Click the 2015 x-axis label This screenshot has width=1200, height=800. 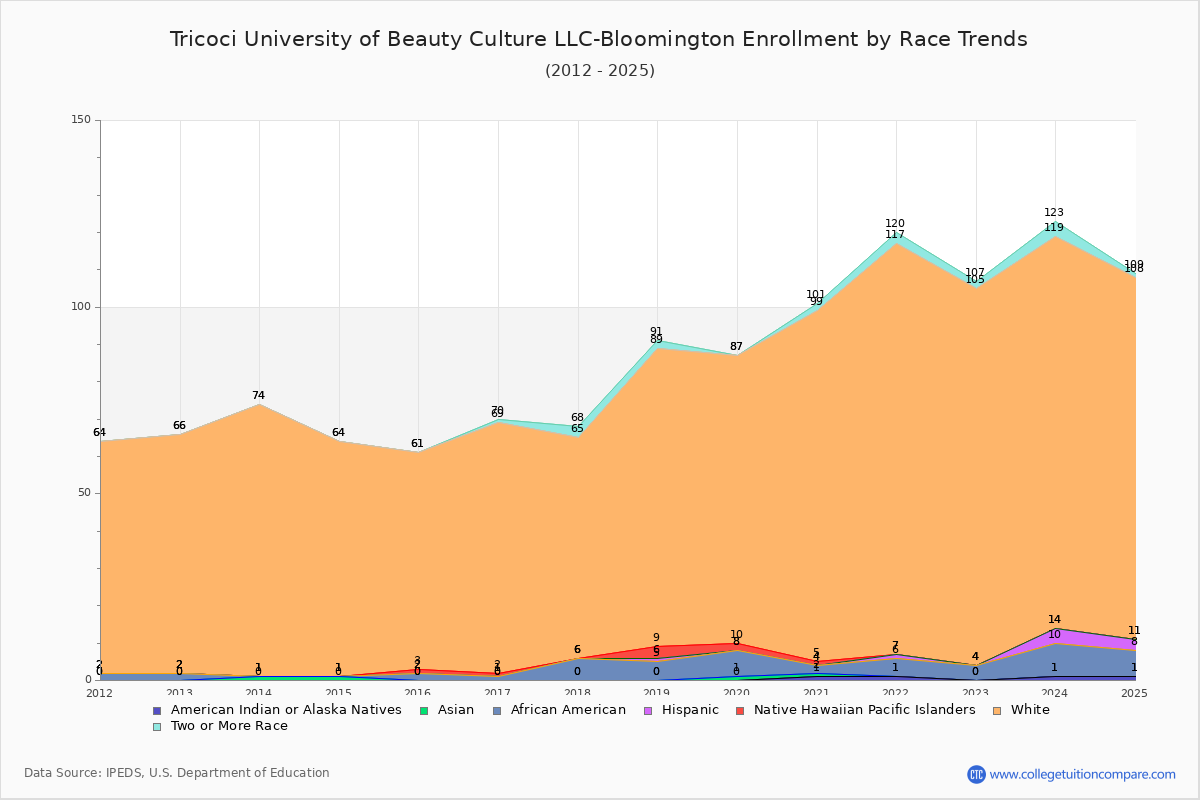[x=339, y=692]
